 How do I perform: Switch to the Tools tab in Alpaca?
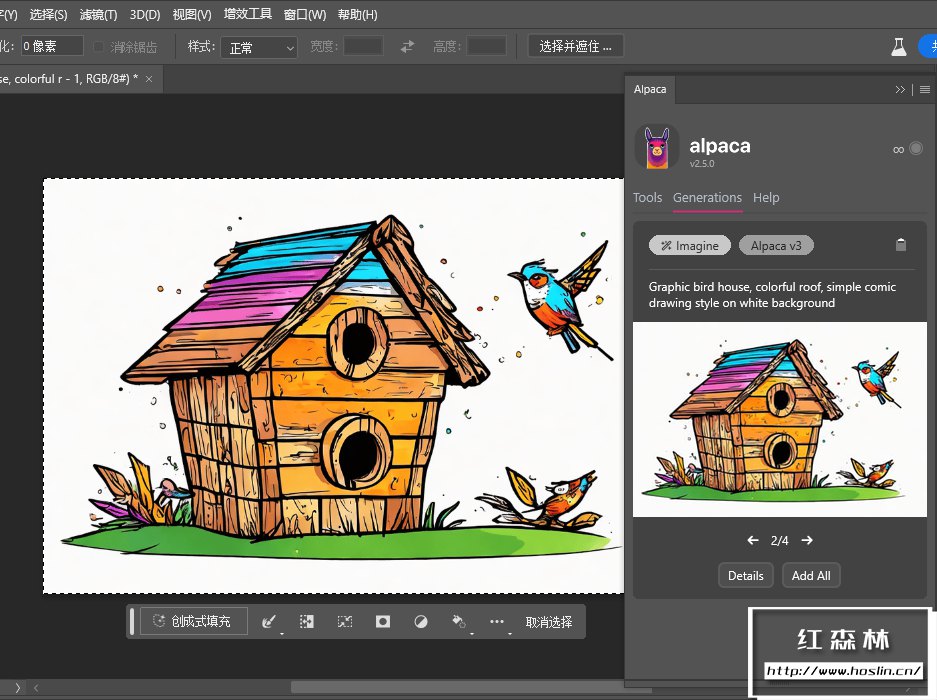pos(647,198)
